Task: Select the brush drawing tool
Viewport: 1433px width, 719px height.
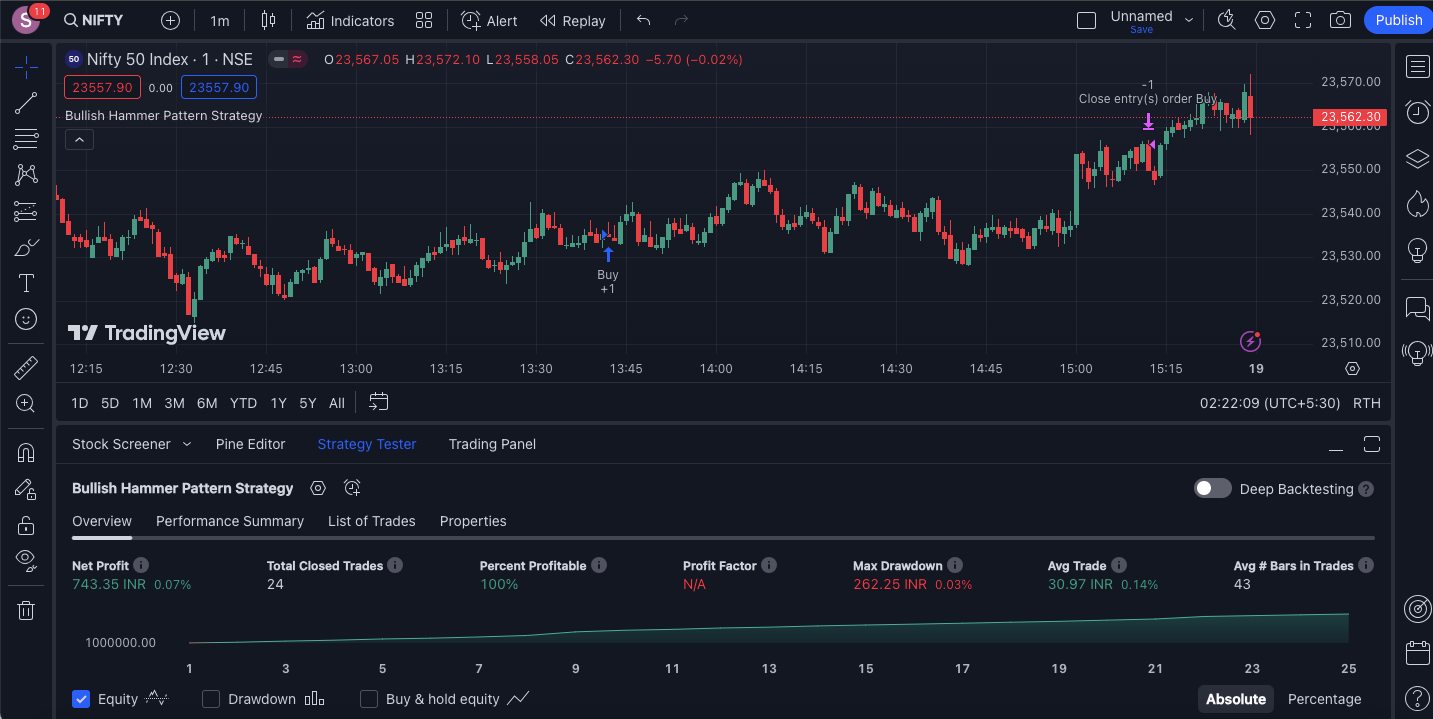Action: [x=26, y=247]
